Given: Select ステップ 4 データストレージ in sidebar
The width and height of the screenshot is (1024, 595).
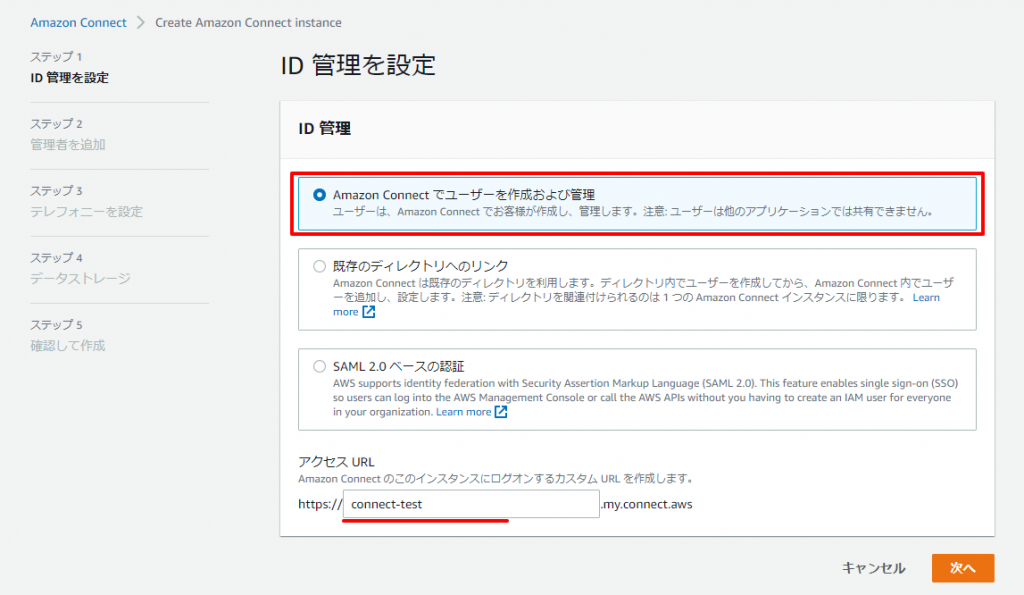Looking at the screenshot, I should tap(80, 268).
